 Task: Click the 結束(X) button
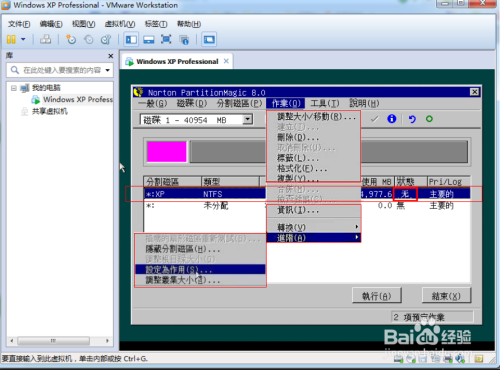tap(446, 296)
